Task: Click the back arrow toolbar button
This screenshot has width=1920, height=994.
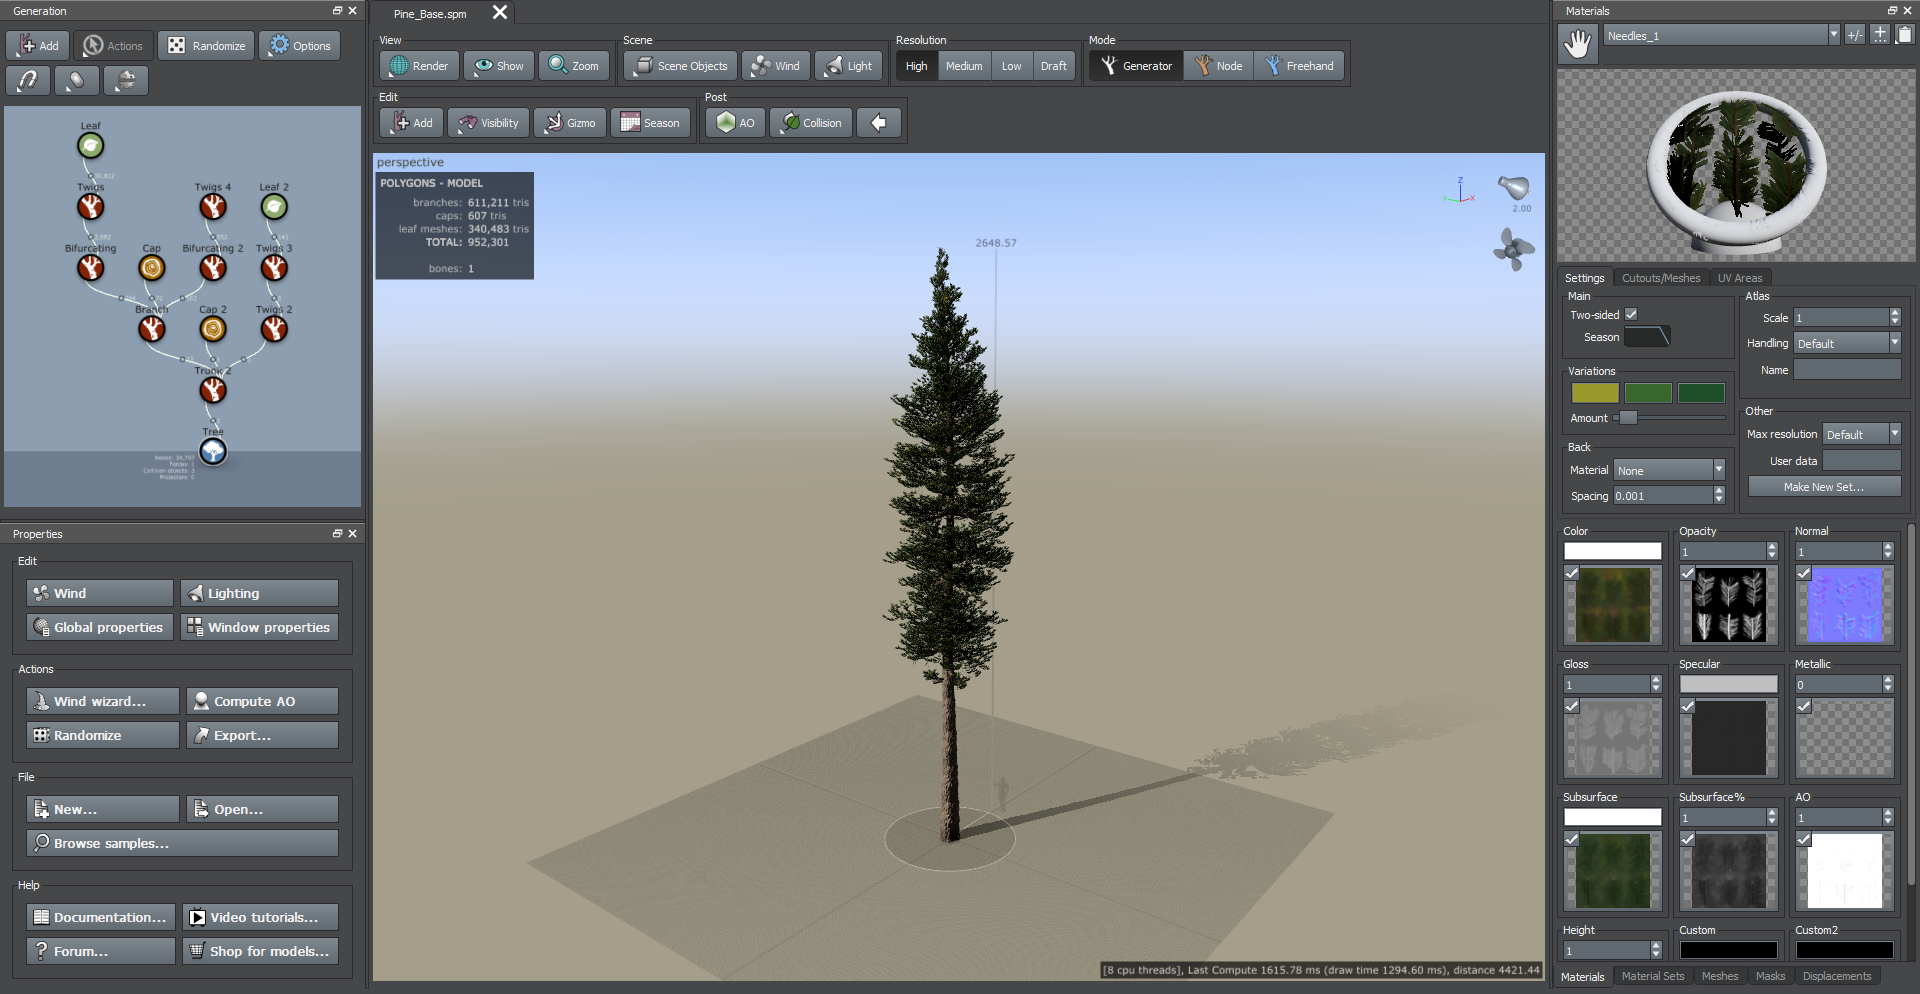Action: coord(879,123)
